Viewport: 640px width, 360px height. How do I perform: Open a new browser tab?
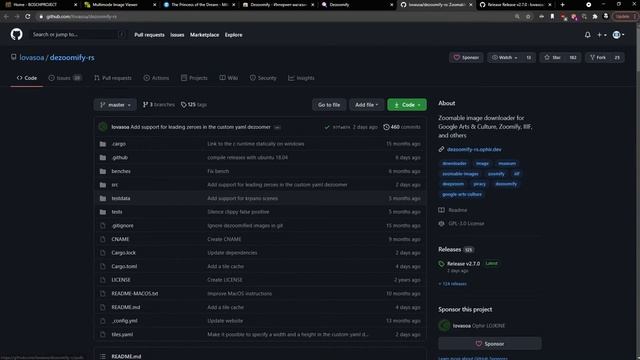[x=562, y=4]
